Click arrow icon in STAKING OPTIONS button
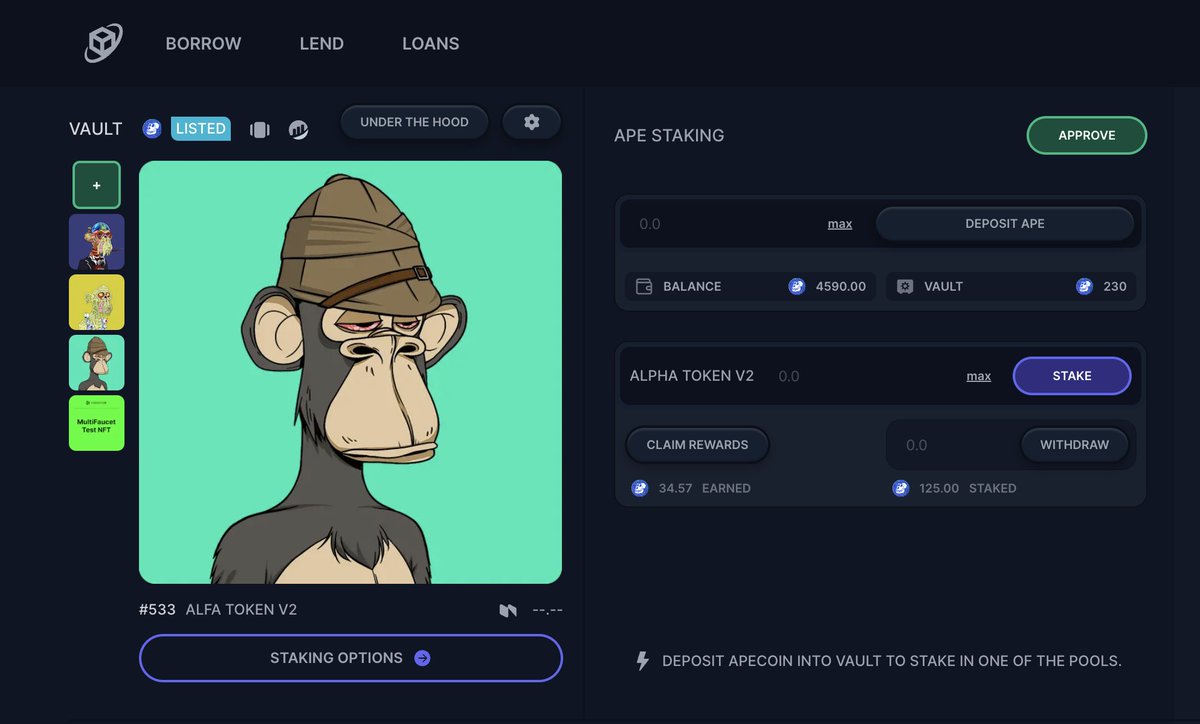 (x=422, y=658)
